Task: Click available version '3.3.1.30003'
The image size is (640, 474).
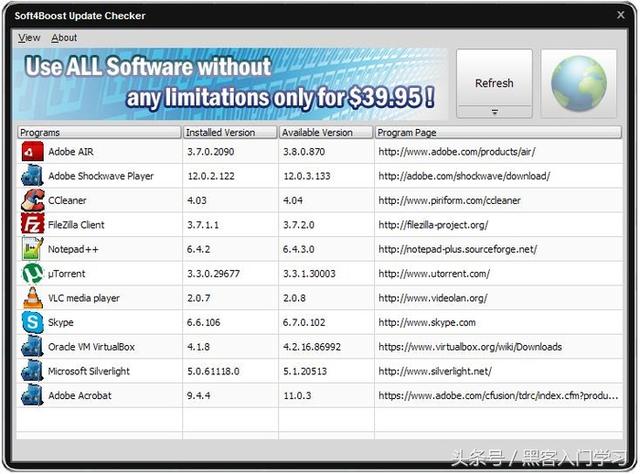Action: [309, 274]
